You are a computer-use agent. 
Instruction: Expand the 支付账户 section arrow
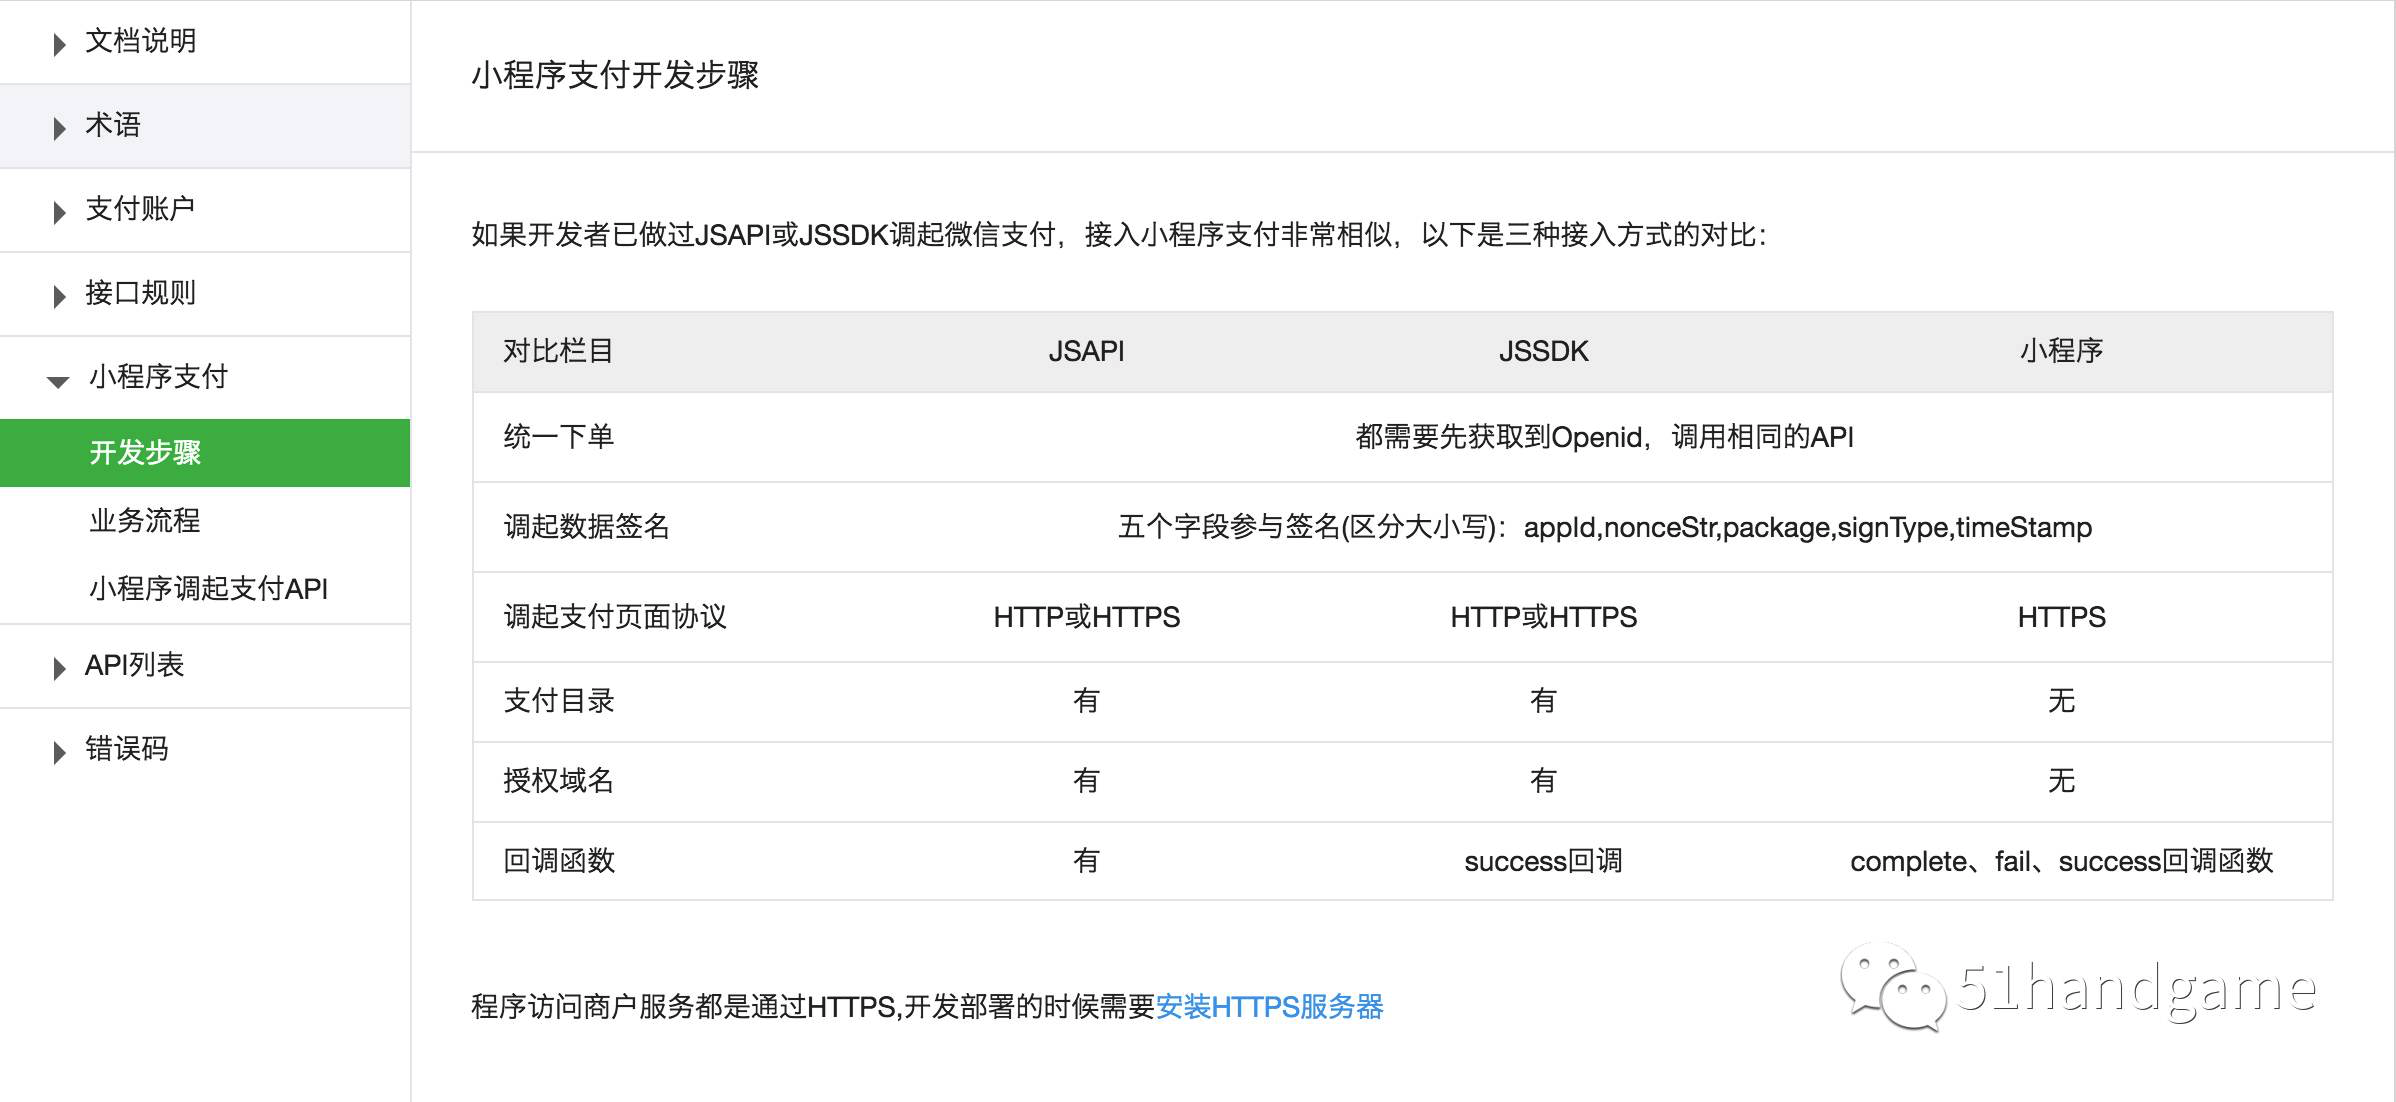[59, 212]
